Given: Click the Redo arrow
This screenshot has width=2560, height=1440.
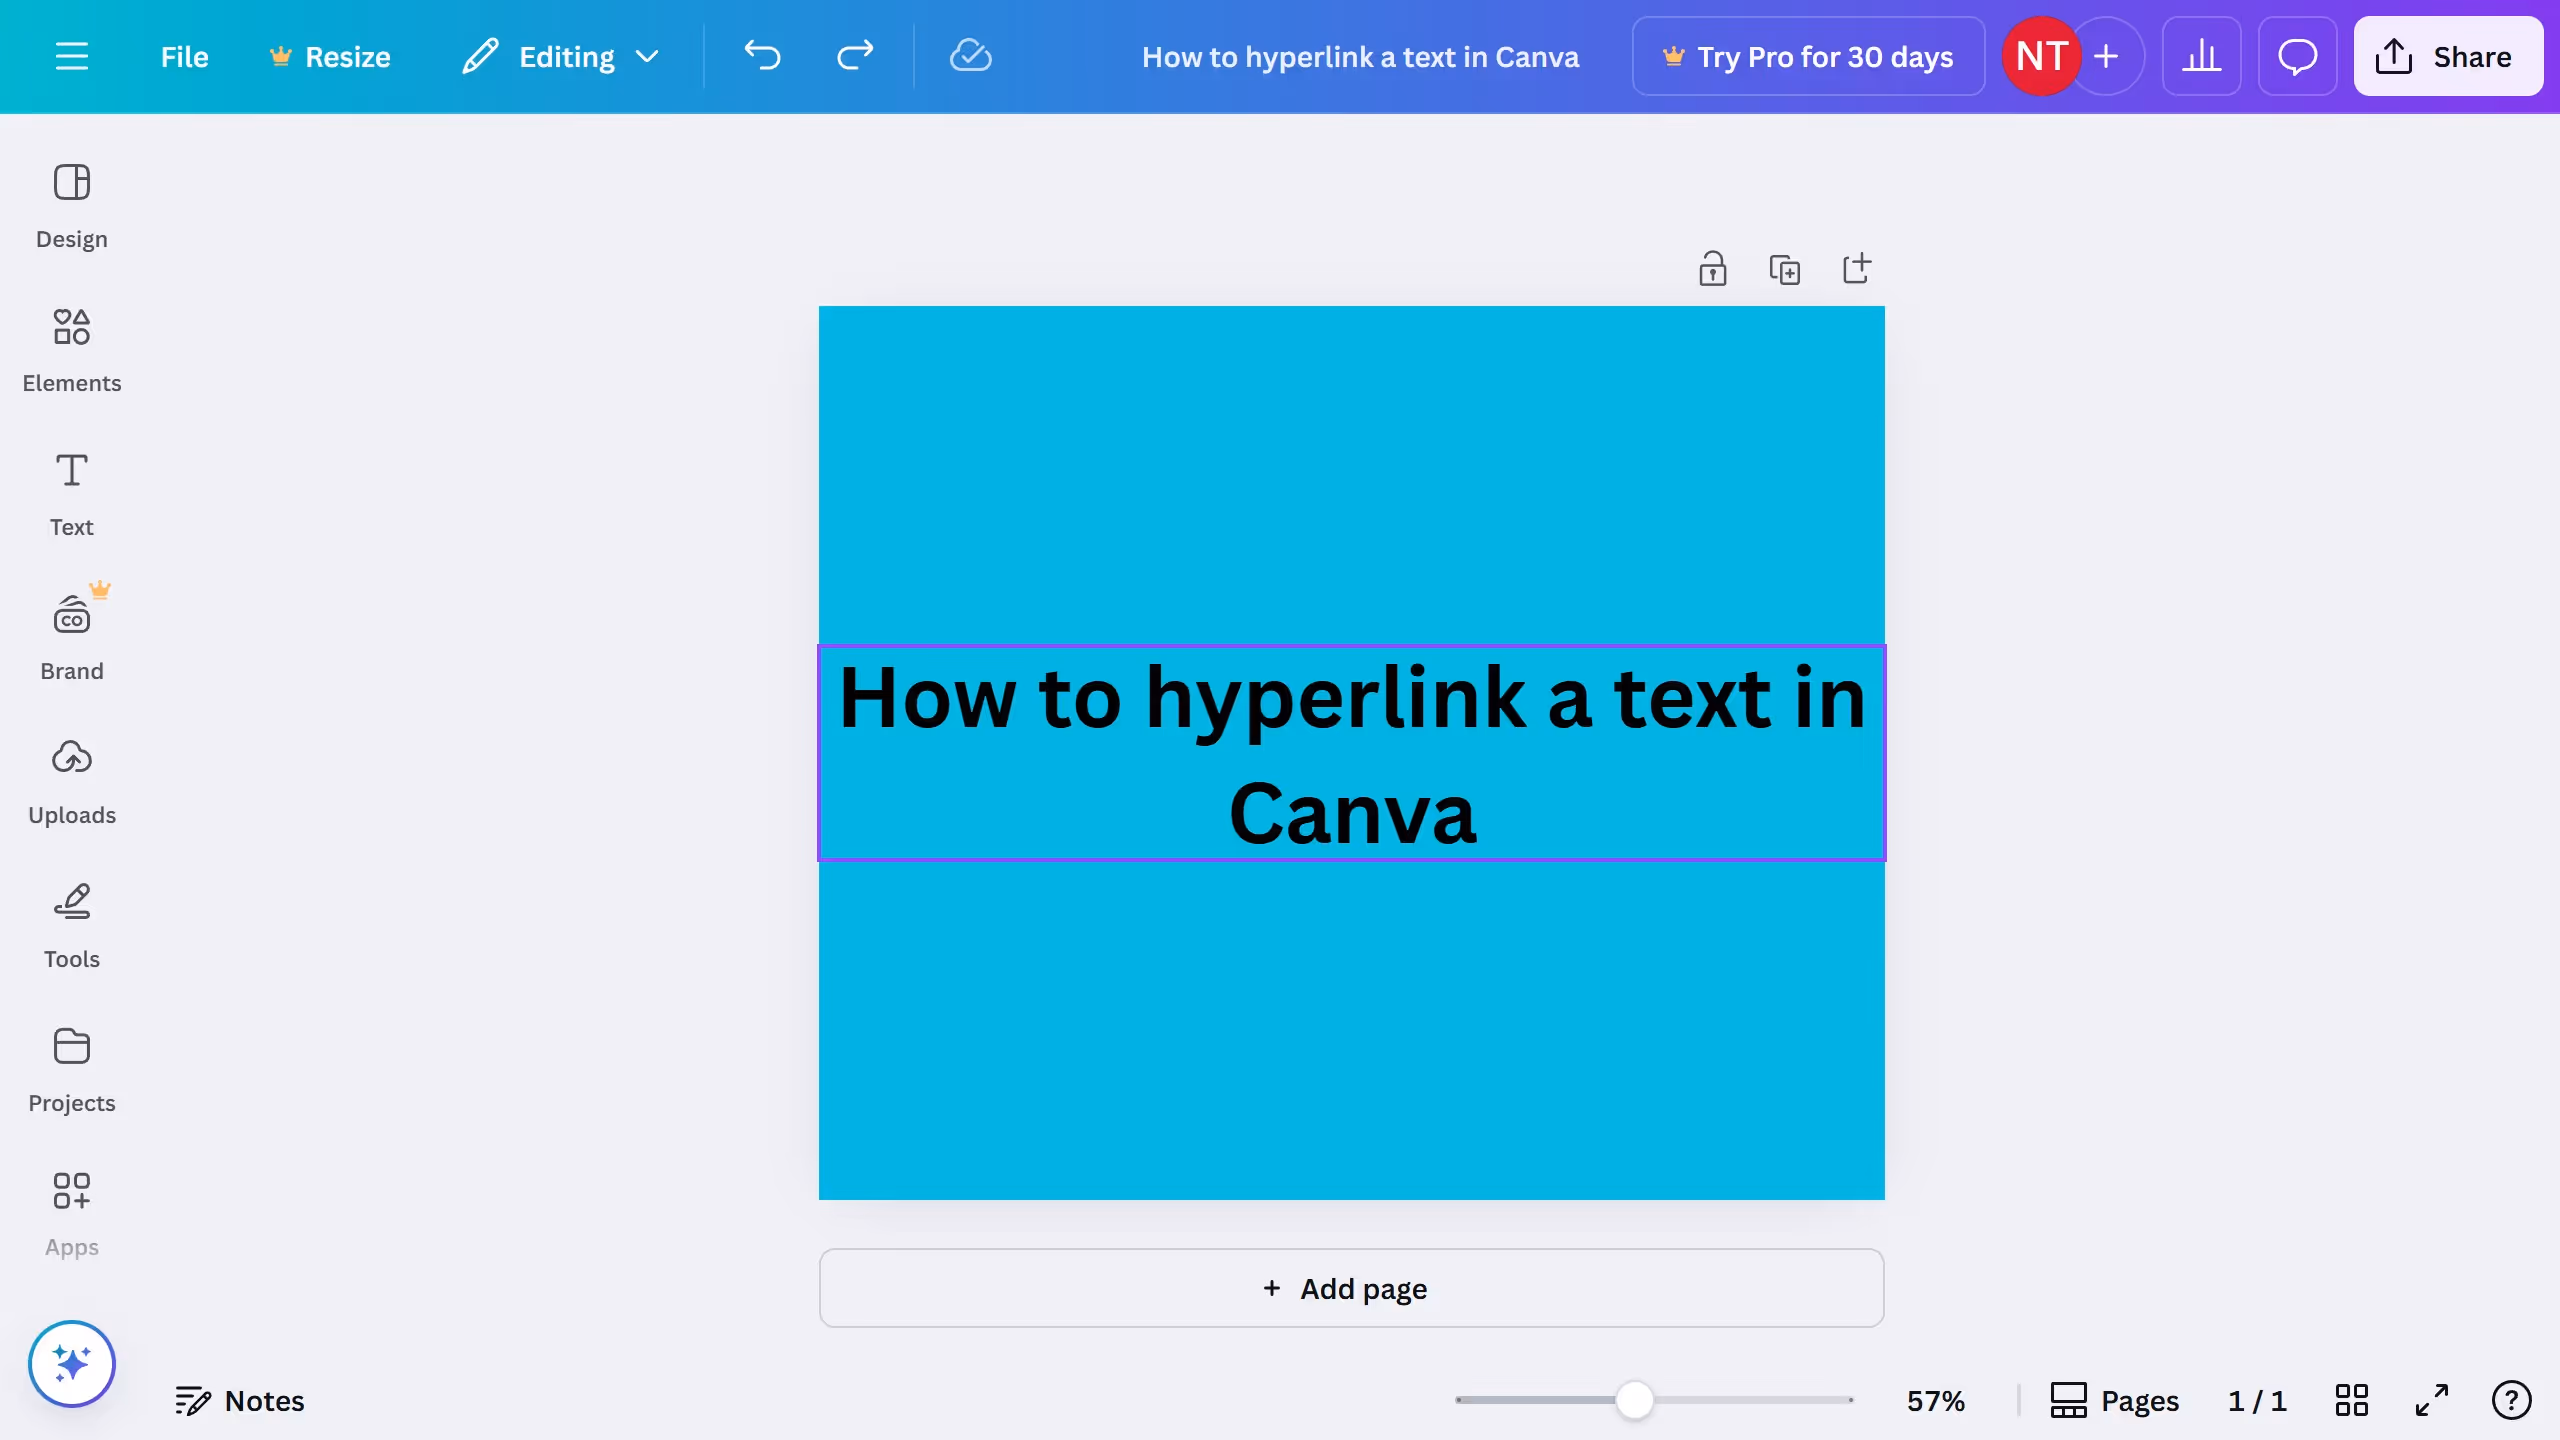Looking at the screenshot, I should pyautogui.click(x=855, y=56).
